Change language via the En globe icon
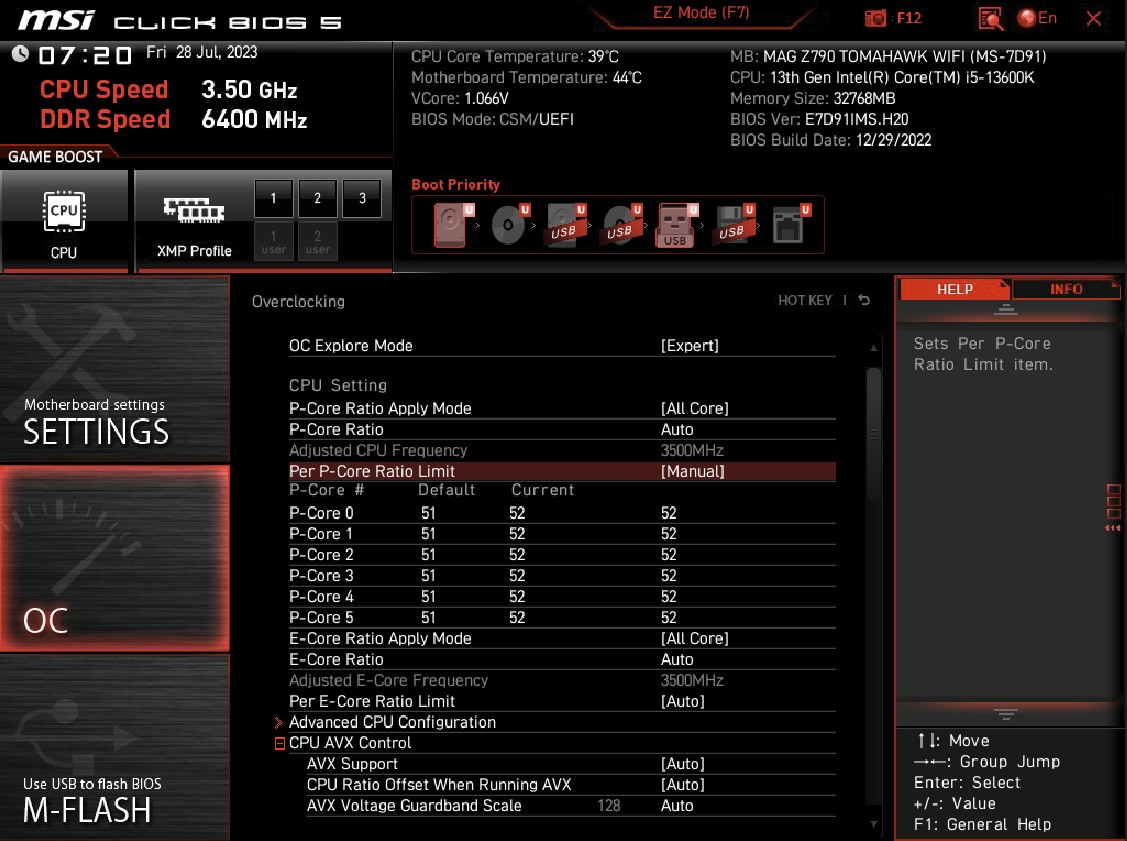 tap(1037, 18)
